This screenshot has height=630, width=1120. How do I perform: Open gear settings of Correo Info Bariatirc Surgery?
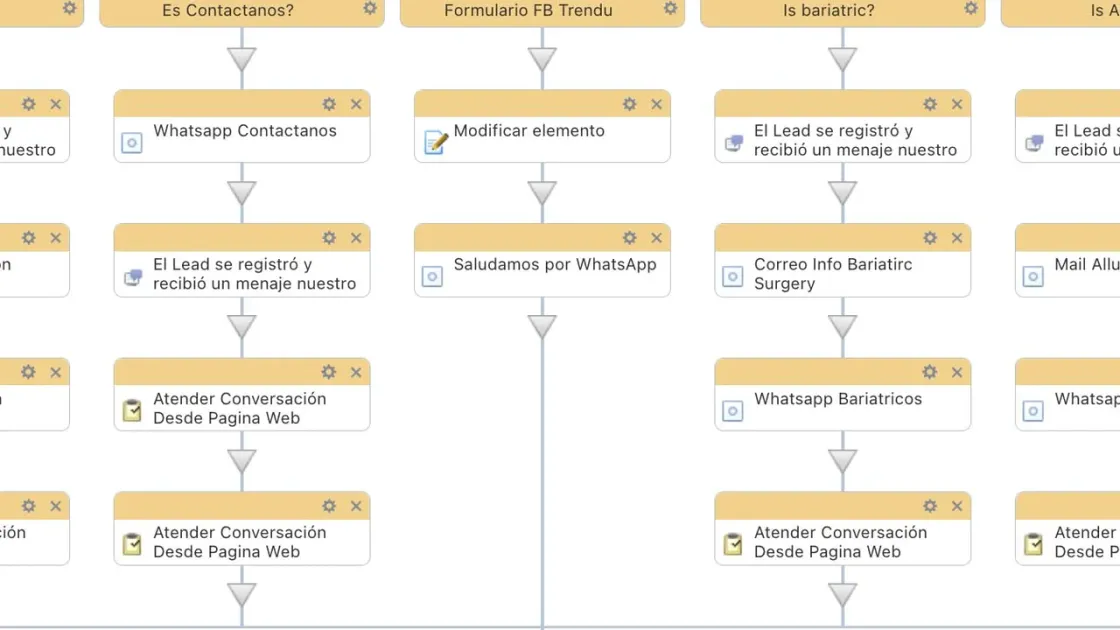[x=929, y=238]
